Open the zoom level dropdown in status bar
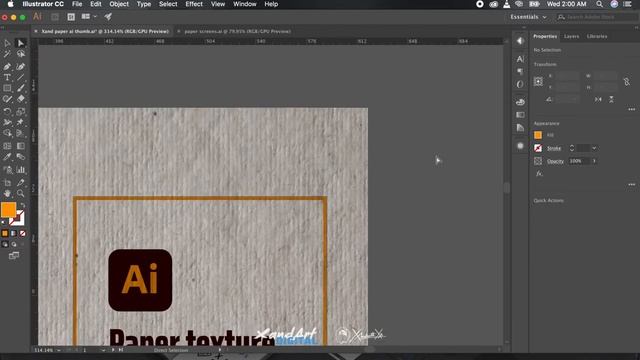640x360 pixels. [x=59, y=350]
